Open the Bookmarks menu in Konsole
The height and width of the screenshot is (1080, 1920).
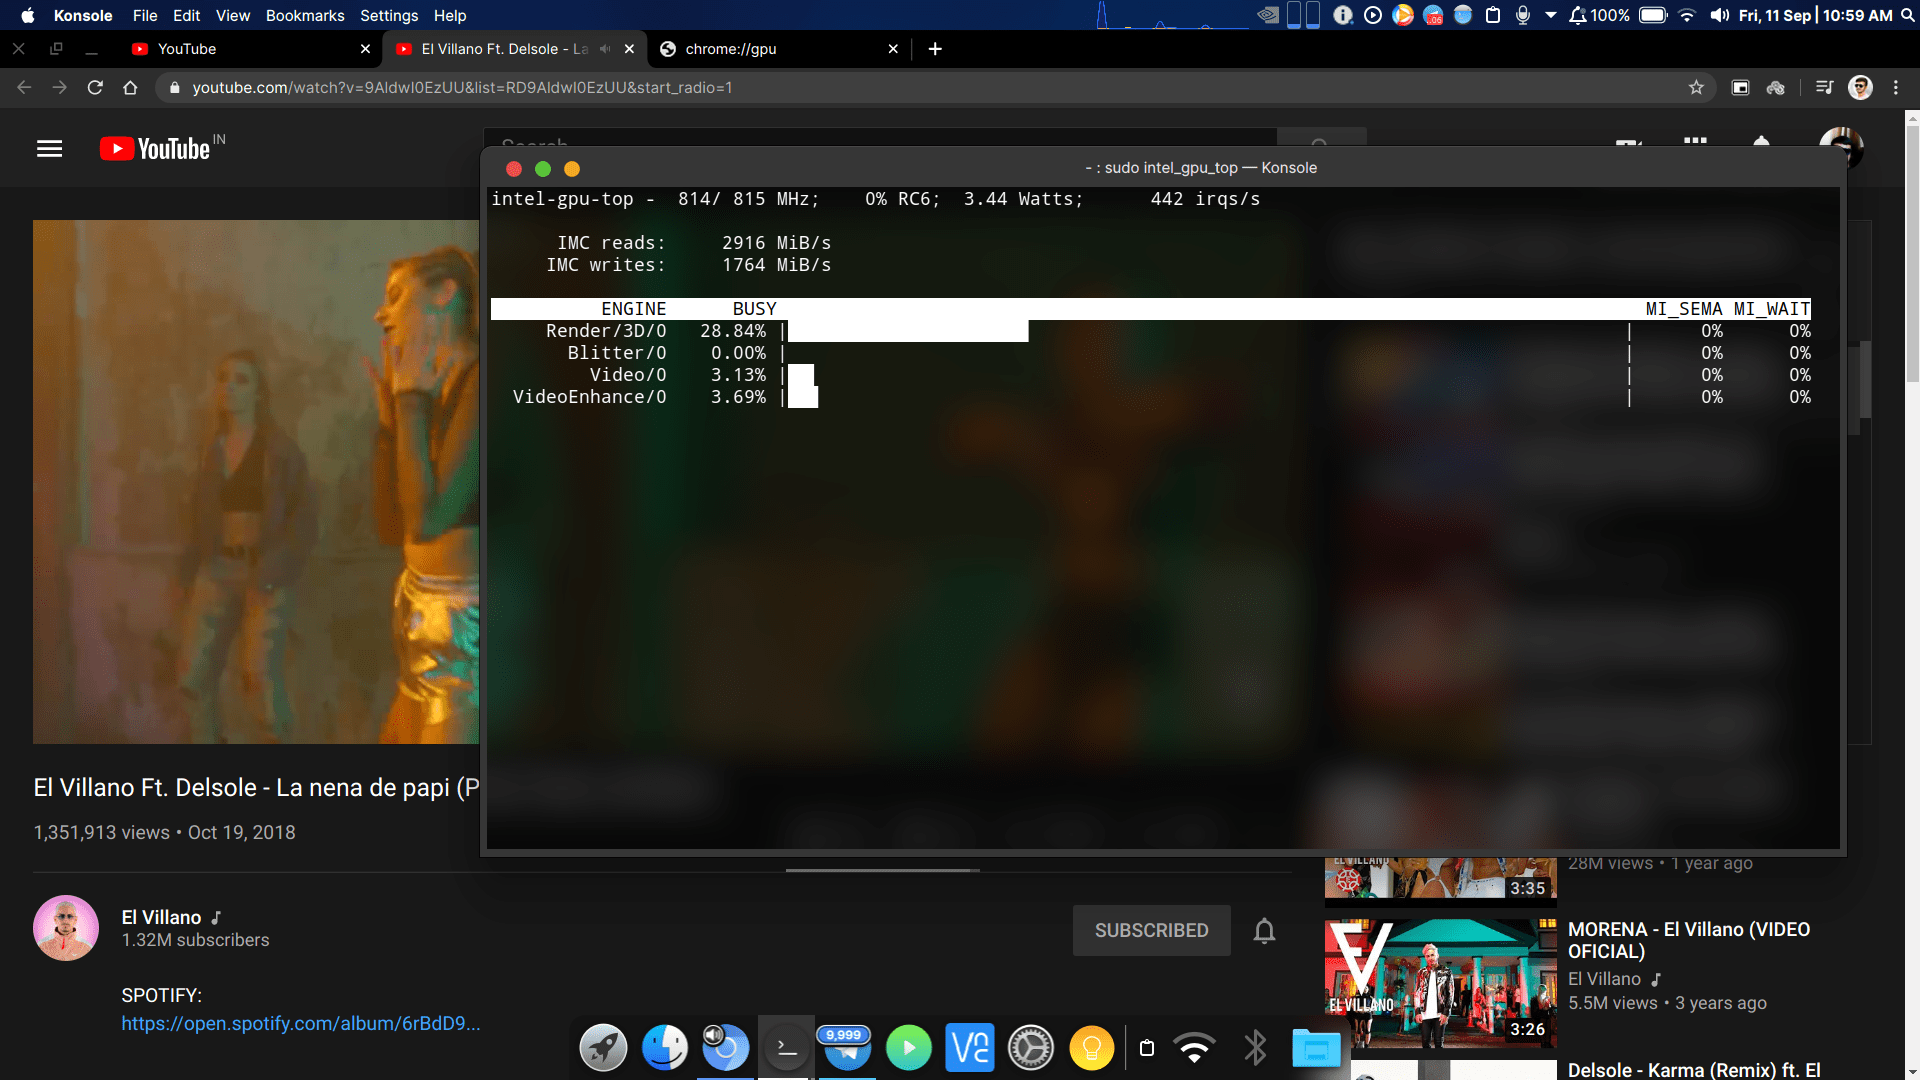point(304,15)
